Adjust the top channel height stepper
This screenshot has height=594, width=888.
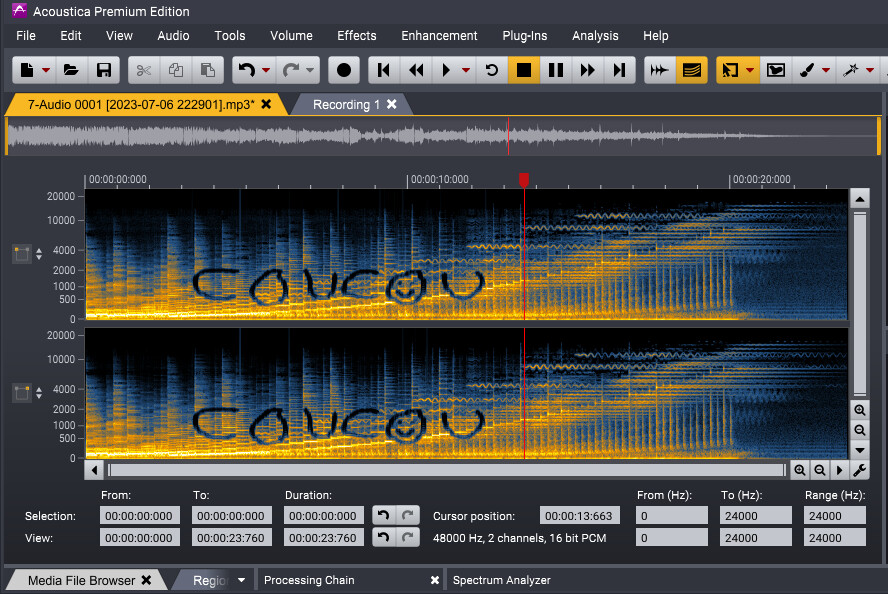[x=39, y=254]
